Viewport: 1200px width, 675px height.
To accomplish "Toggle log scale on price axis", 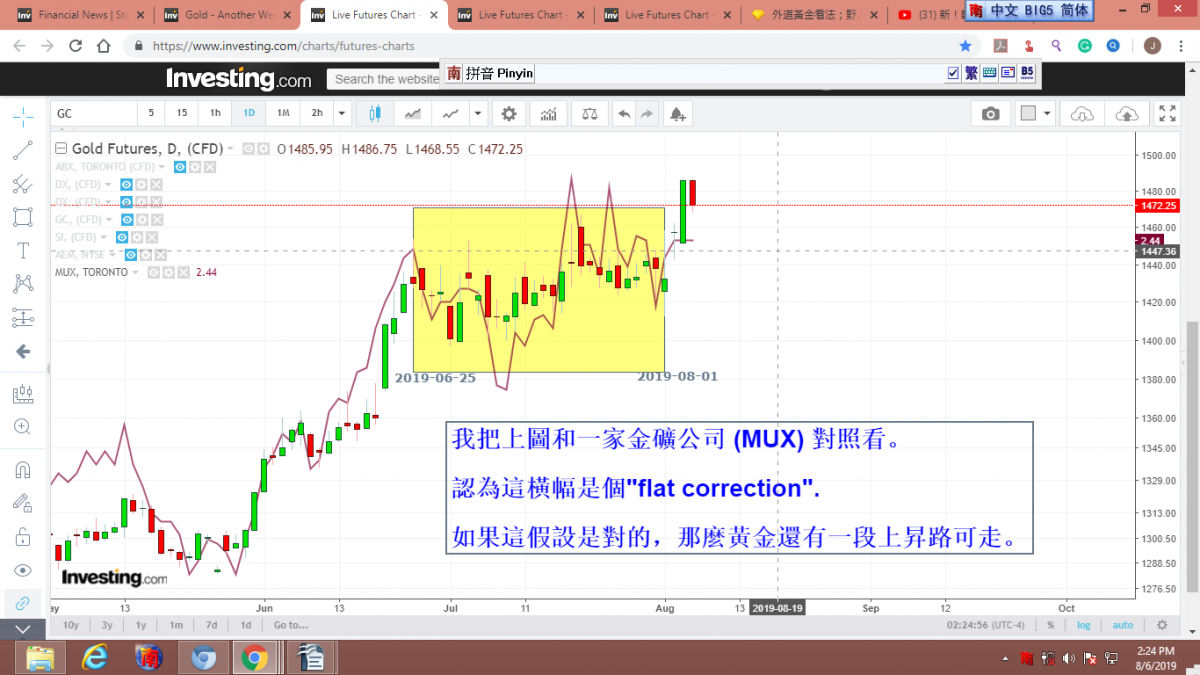I will pyautogui.click(x=1082, y=625).
